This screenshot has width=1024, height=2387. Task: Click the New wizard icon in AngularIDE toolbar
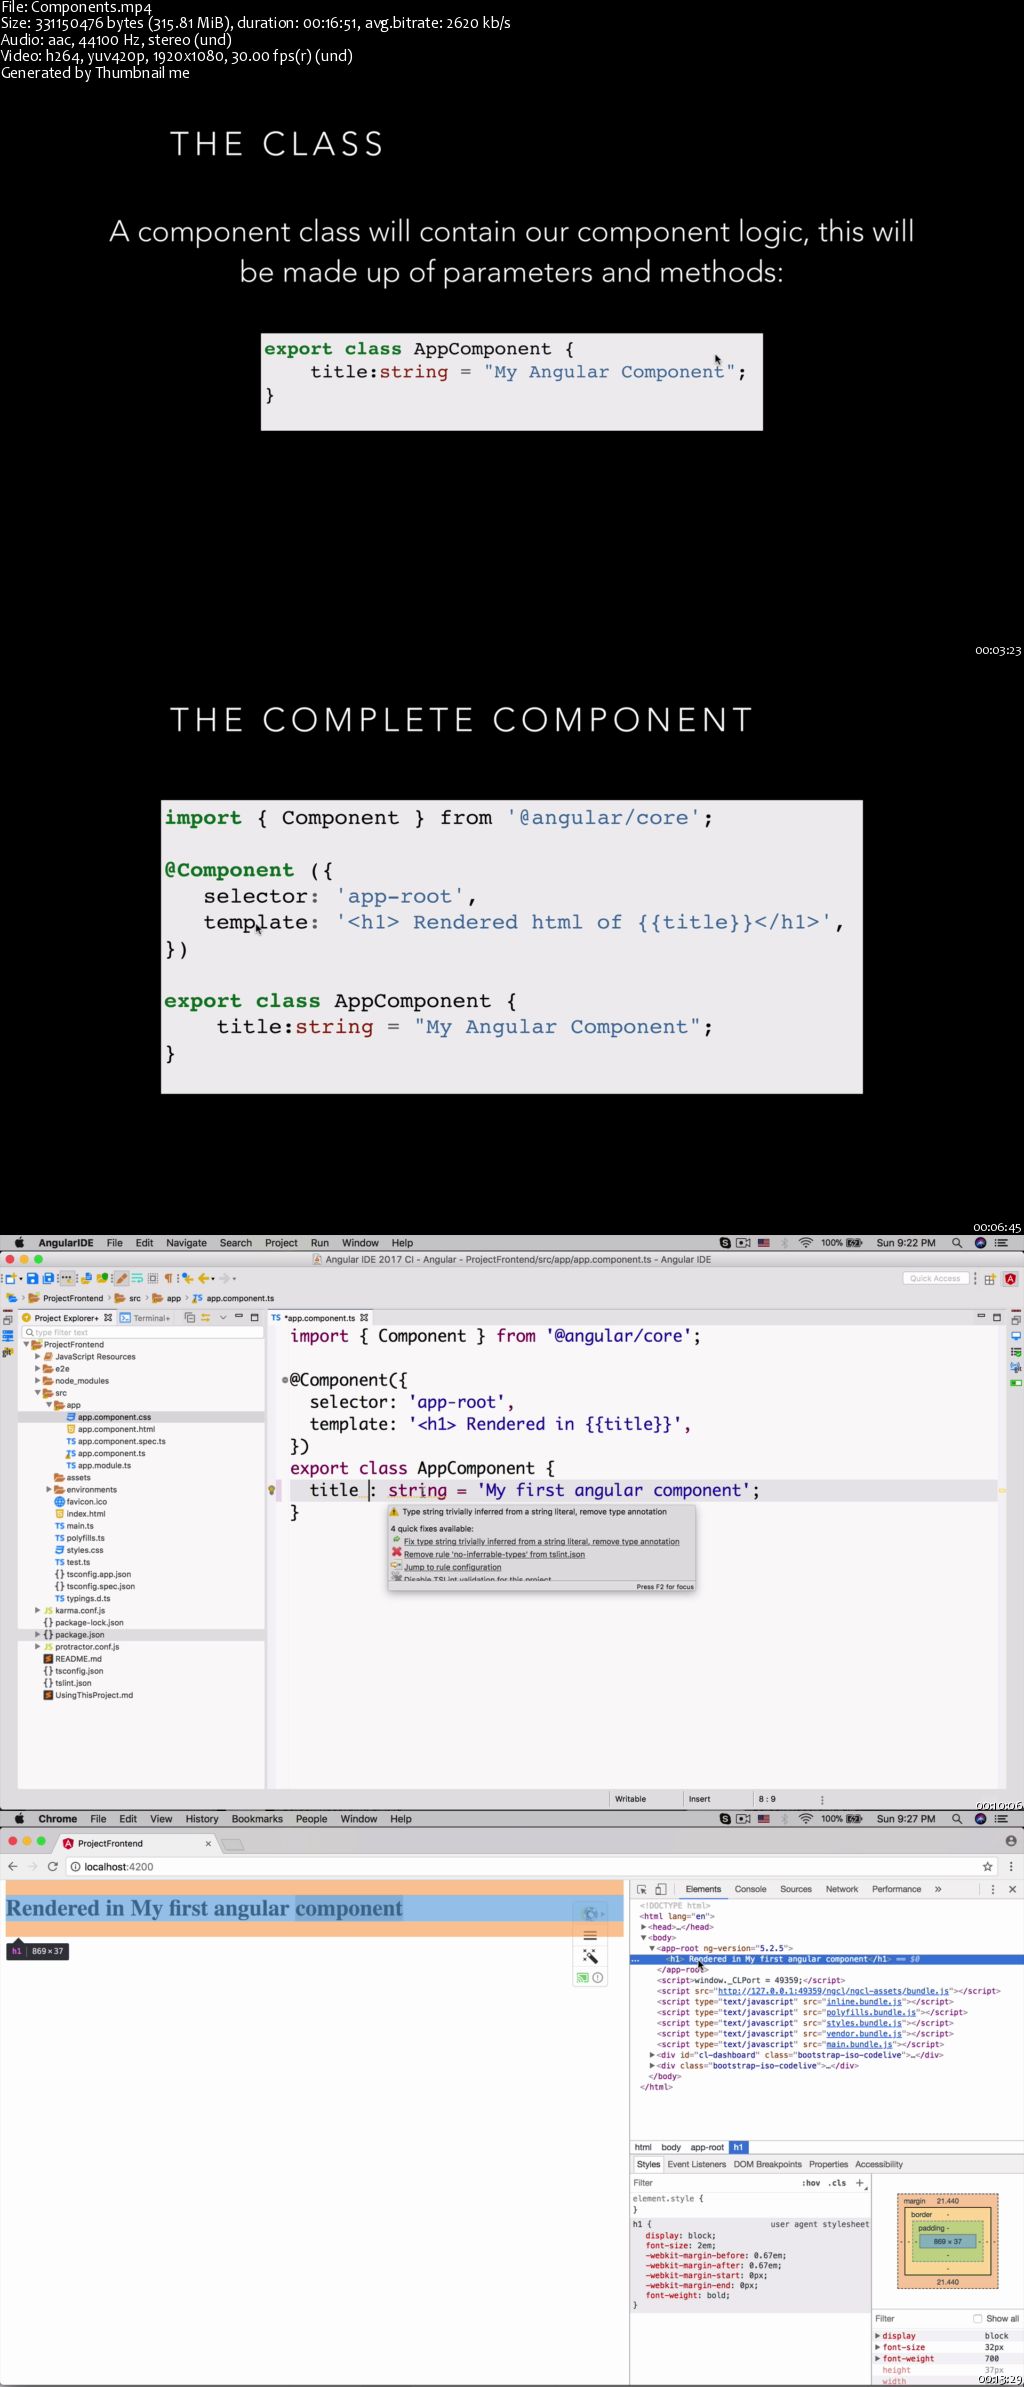pos(10,1279)
